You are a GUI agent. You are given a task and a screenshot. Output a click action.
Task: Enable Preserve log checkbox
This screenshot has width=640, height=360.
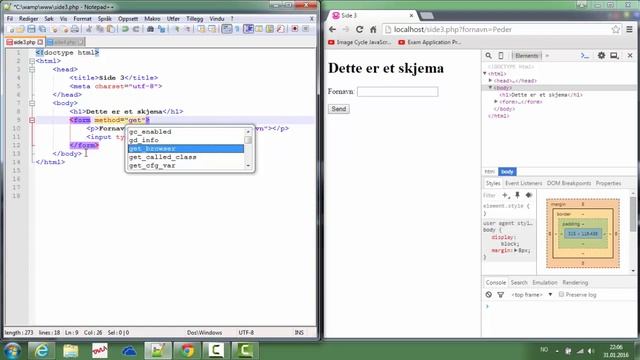pos(562,294)
